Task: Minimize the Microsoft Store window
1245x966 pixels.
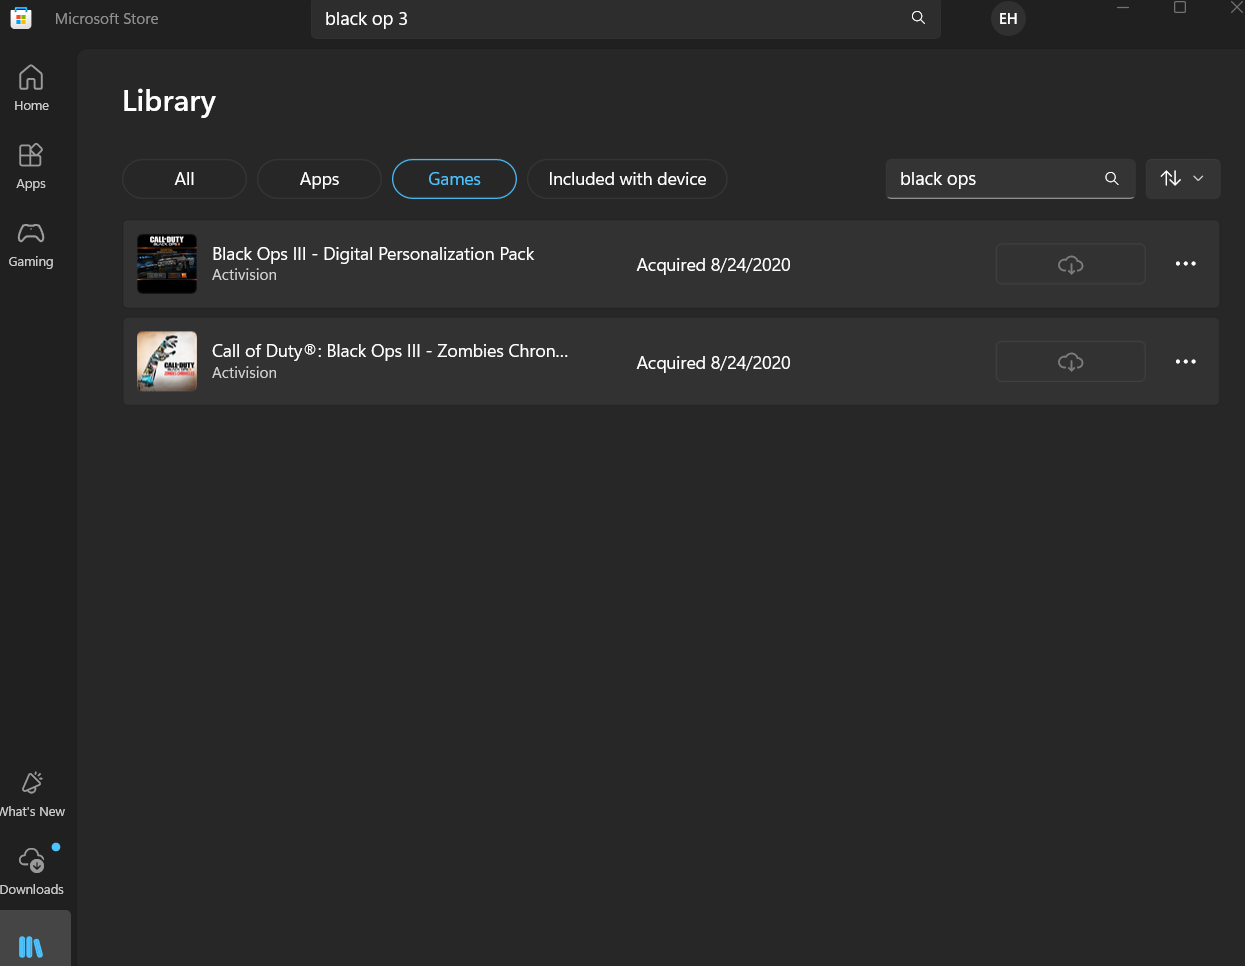Action: (1123, 8)
